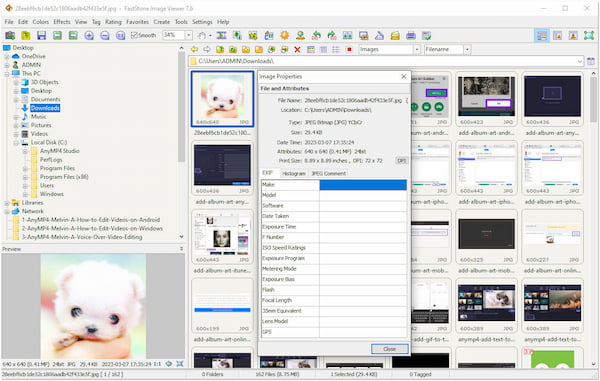This screenshot has height=381, width=600.
Task: Click the Zoom In magnifier icon
Action: tap(89, 36)
